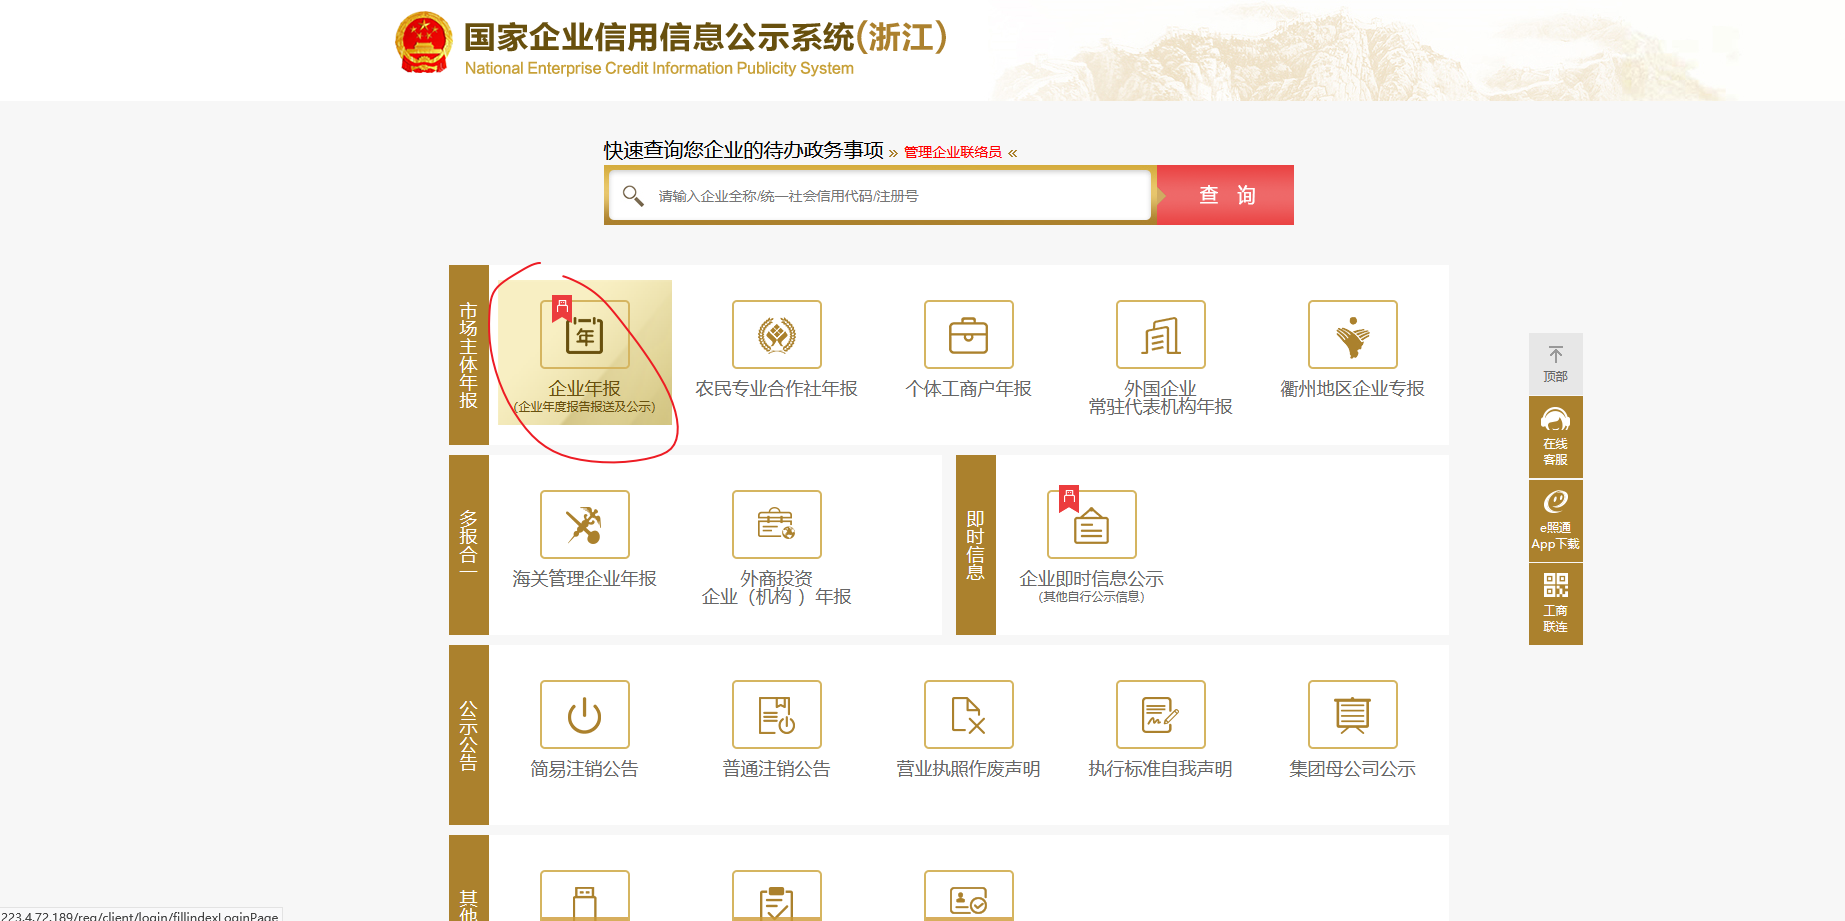This screenshot has width=1845, height=921.
Task: Click the ID card icon in 其他 row
Action: point(969,896)
